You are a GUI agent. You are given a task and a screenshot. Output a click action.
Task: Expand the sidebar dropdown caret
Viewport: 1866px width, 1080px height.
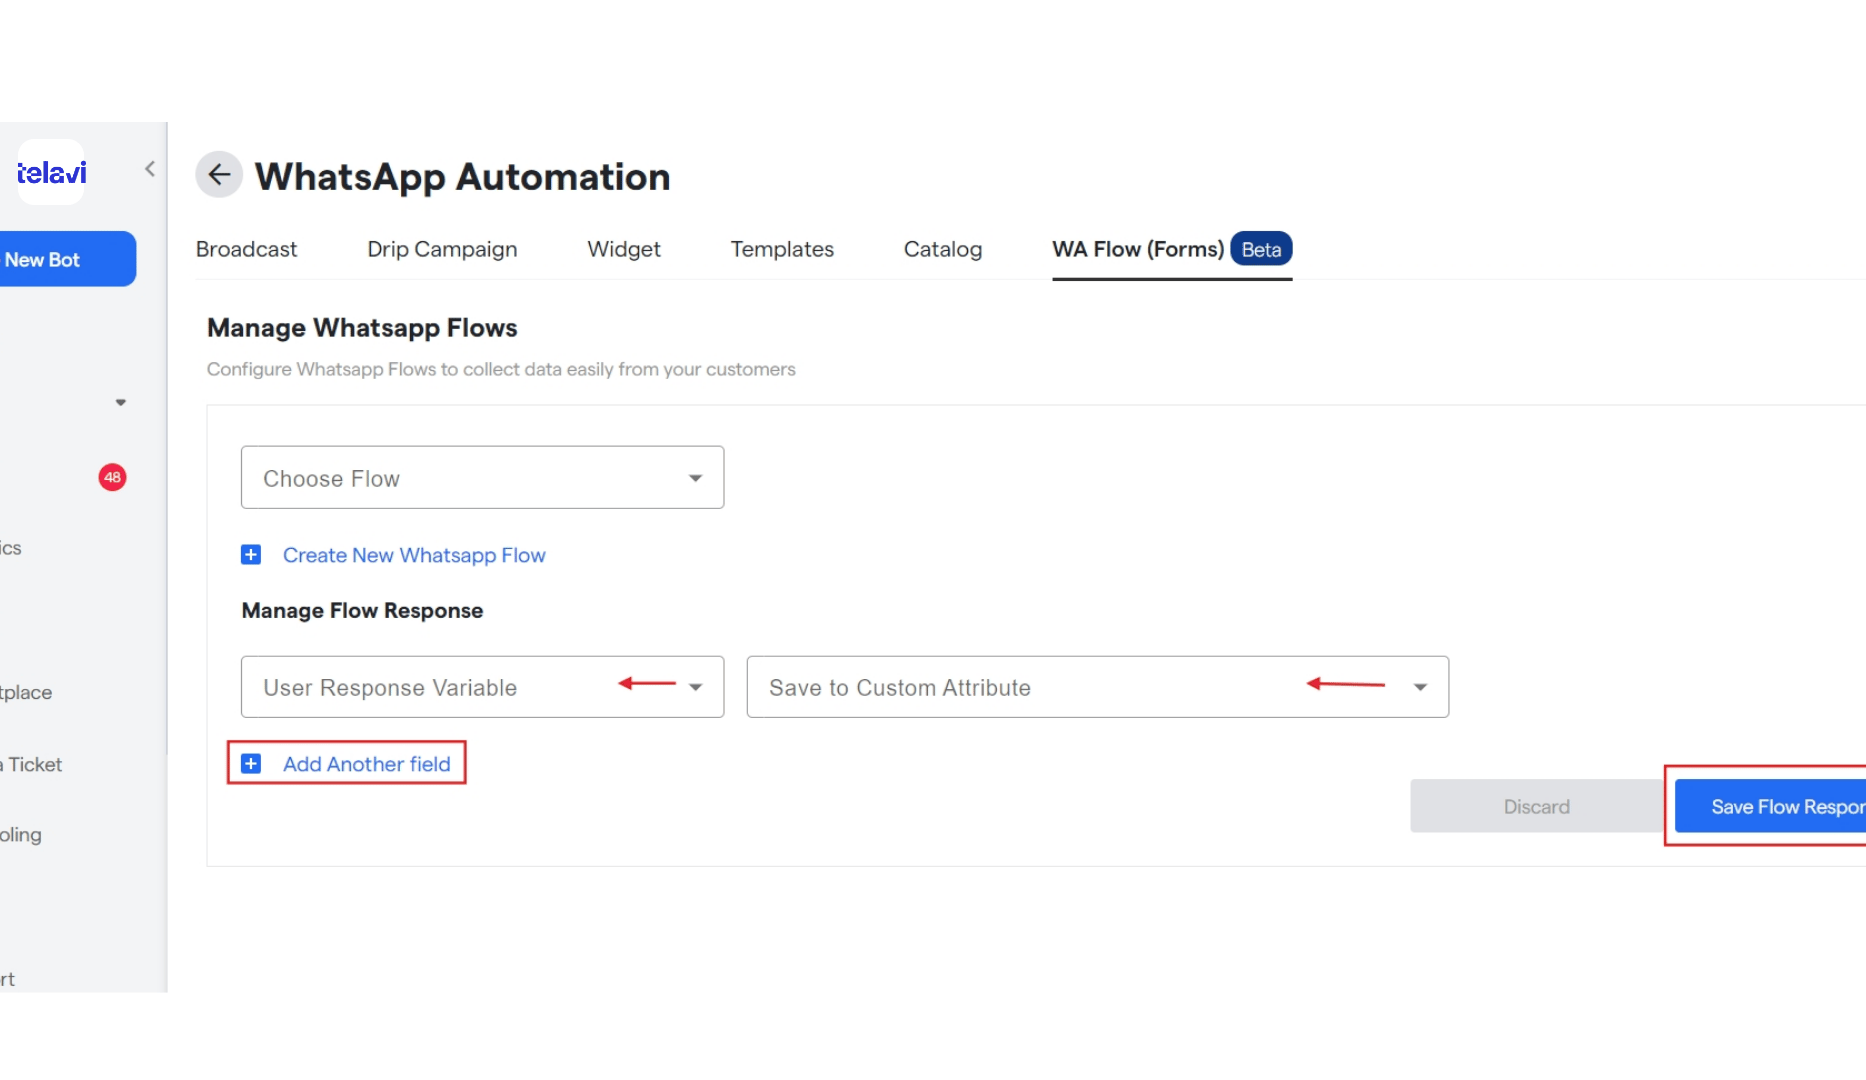pos(120,402)
